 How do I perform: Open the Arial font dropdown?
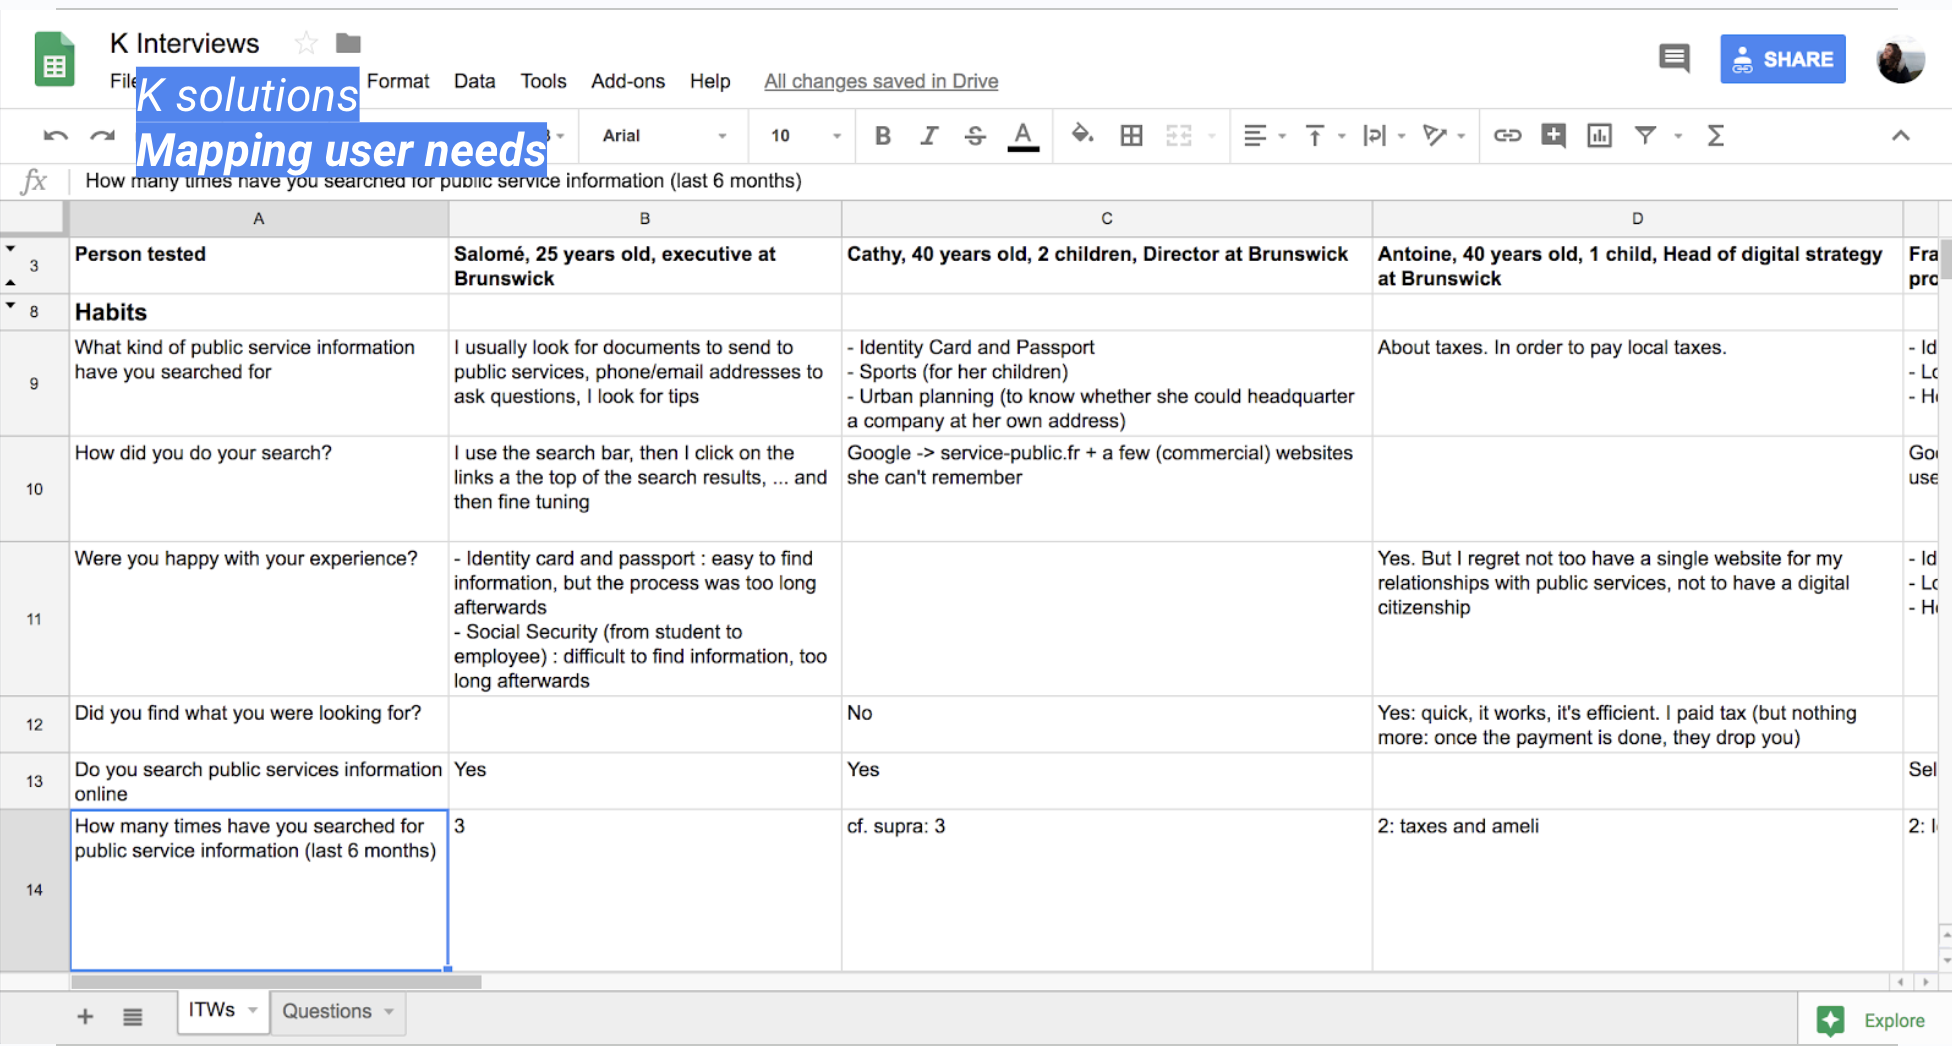click(664, 136)
